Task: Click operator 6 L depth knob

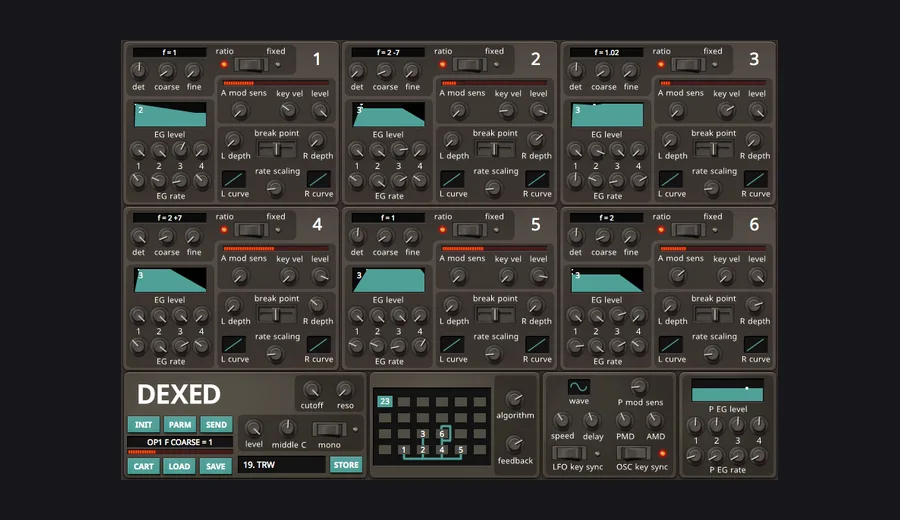Action: [670, 305]
